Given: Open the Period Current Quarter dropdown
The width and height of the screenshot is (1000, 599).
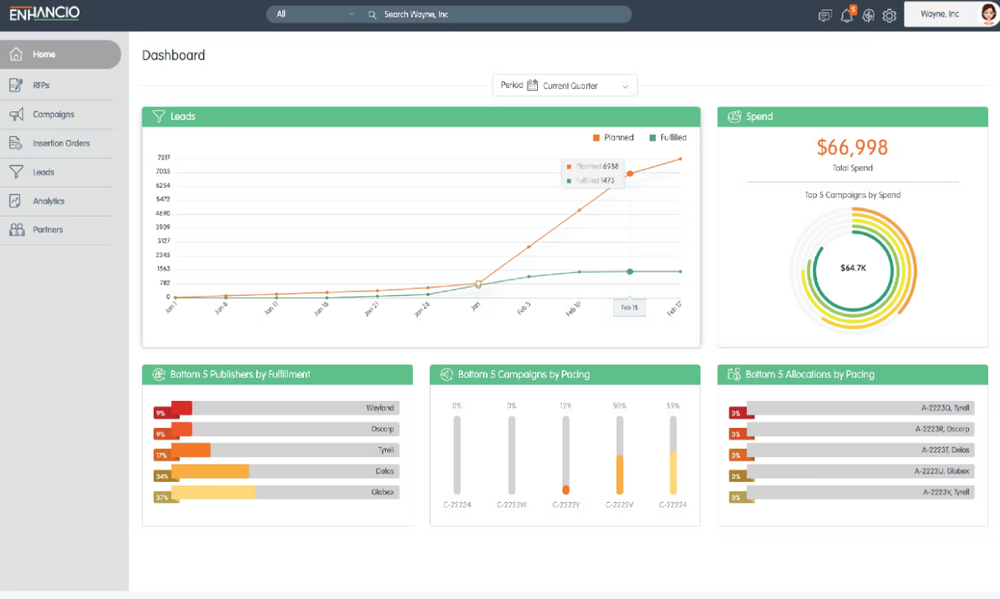Looking at the screenshot, I should 565,85.
